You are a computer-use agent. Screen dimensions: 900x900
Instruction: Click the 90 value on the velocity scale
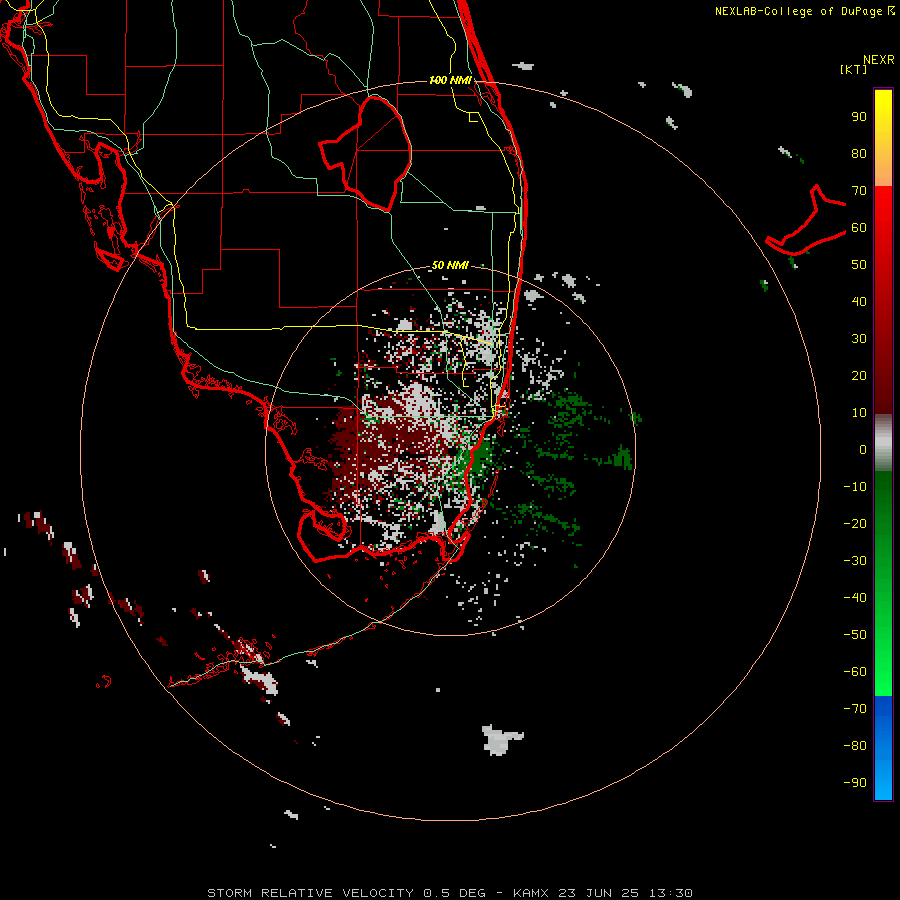point(859,117)
